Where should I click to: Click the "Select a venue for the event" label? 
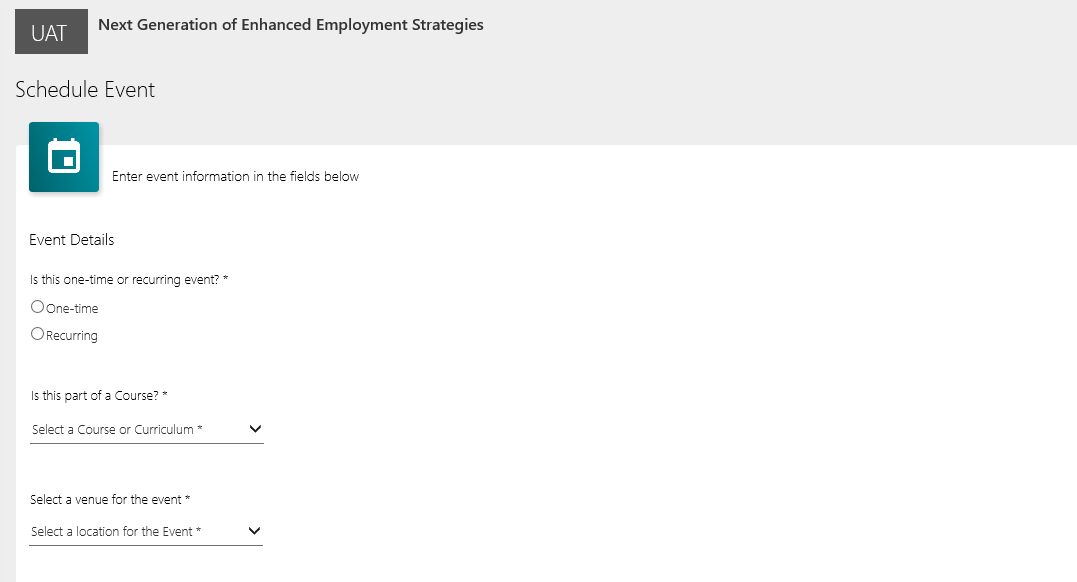tap(106, 499)
